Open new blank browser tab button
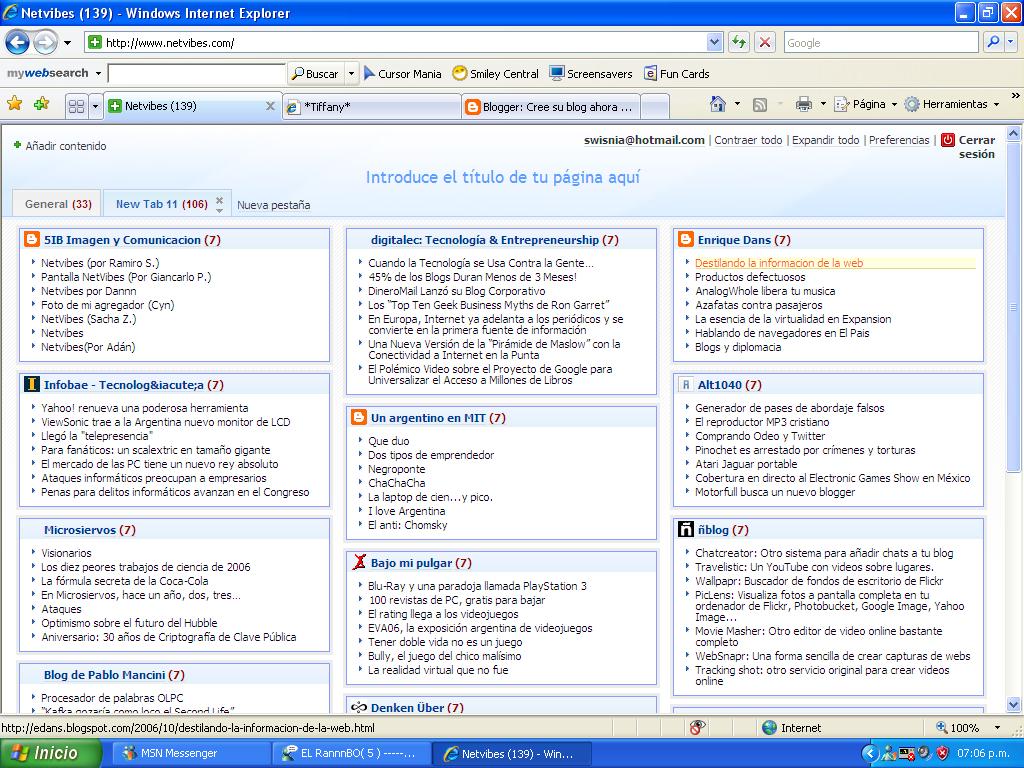Viewport: 1024px width, 768px height. click(656, 106)
